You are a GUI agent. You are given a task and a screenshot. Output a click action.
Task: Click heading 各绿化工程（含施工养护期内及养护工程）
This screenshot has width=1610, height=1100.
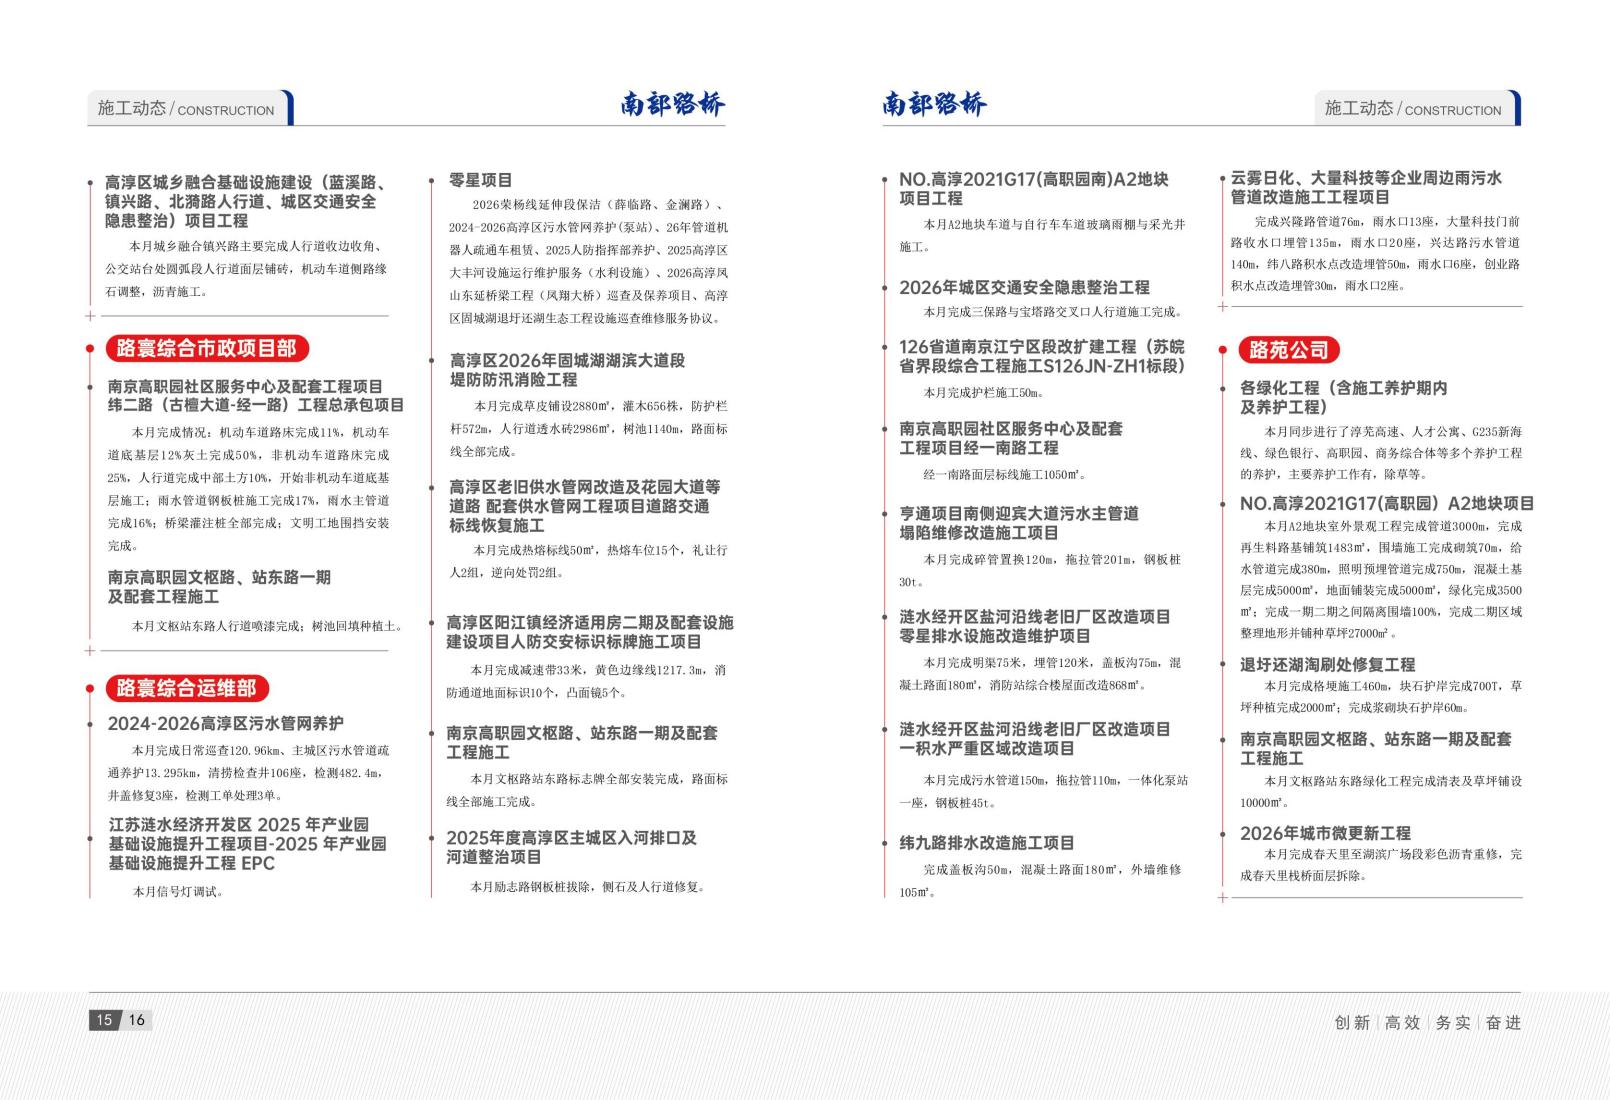click(x=1343, y=397)
